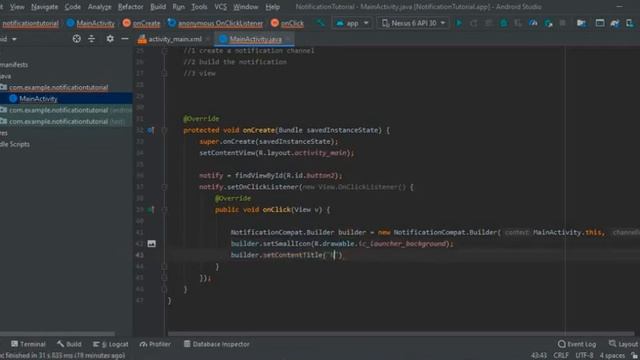This screenshot has height=360, width=640.
Task: Click the override gutter icon beside onCreate
Action: [x=151, y=130]
